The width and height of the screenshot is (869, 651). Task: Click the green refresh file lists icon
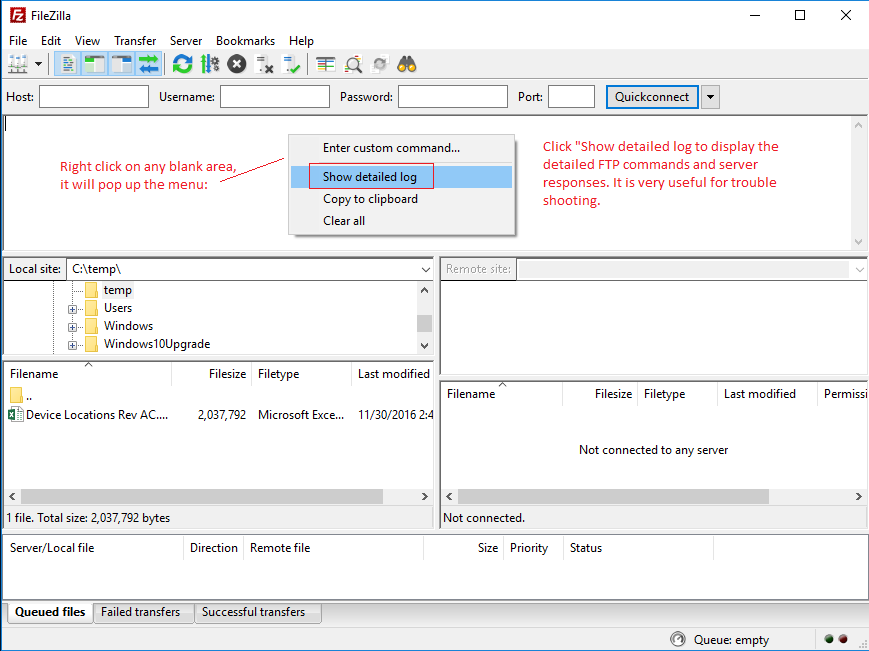pos(182,64)
